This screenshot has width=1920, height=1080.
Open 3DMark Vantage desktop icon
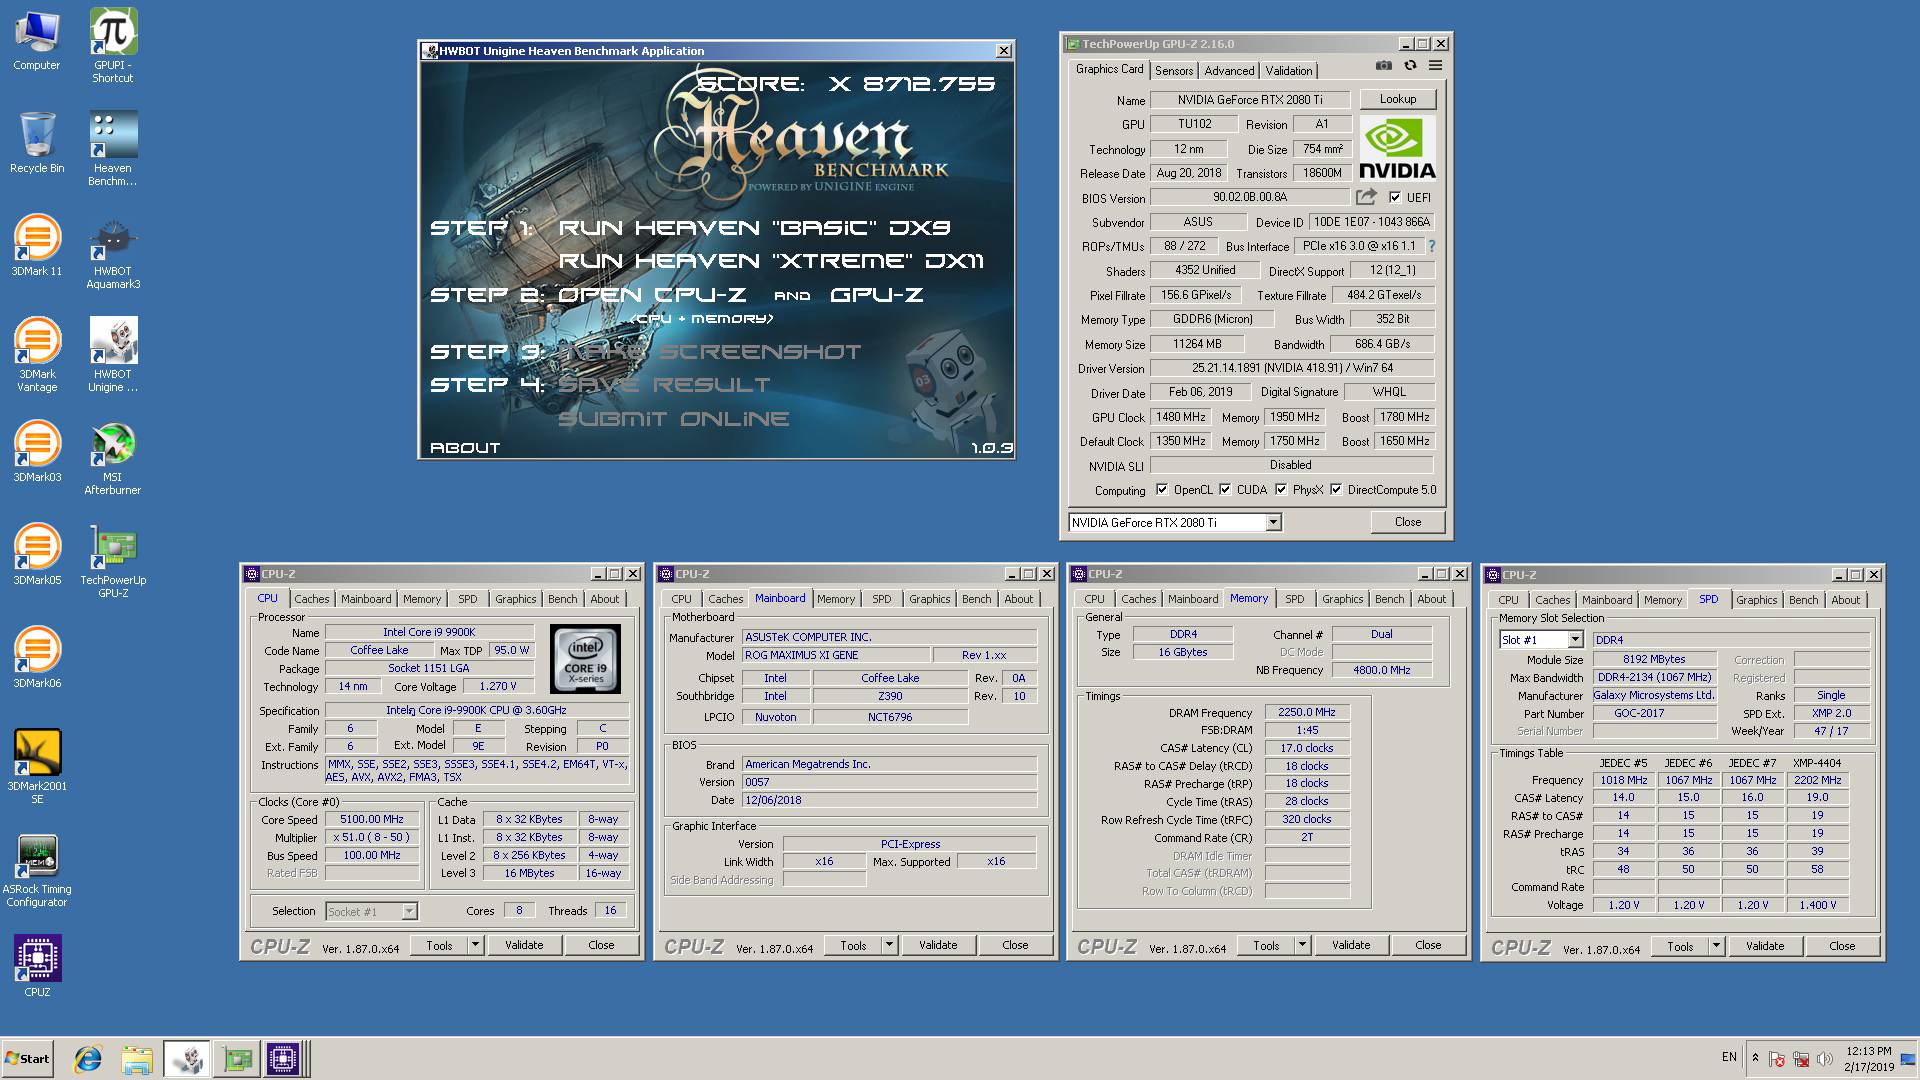click(37, 355)
